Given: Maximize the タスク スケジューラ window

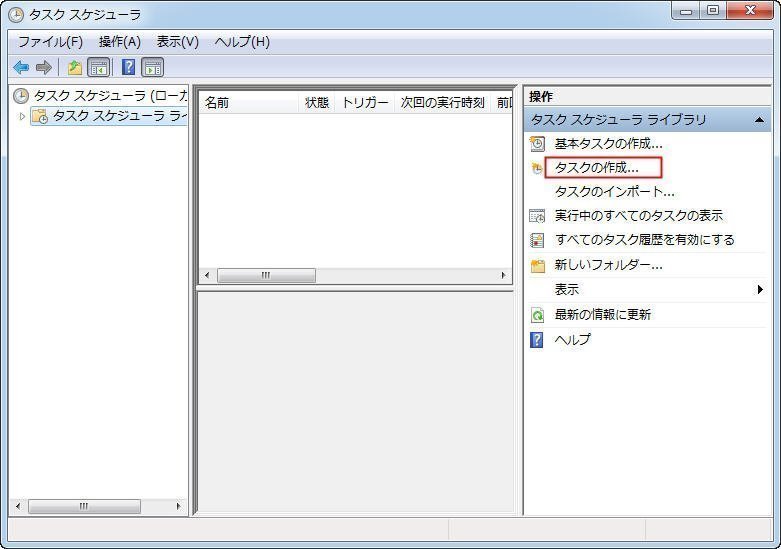Looking at the screenshot, I should 713,10.
